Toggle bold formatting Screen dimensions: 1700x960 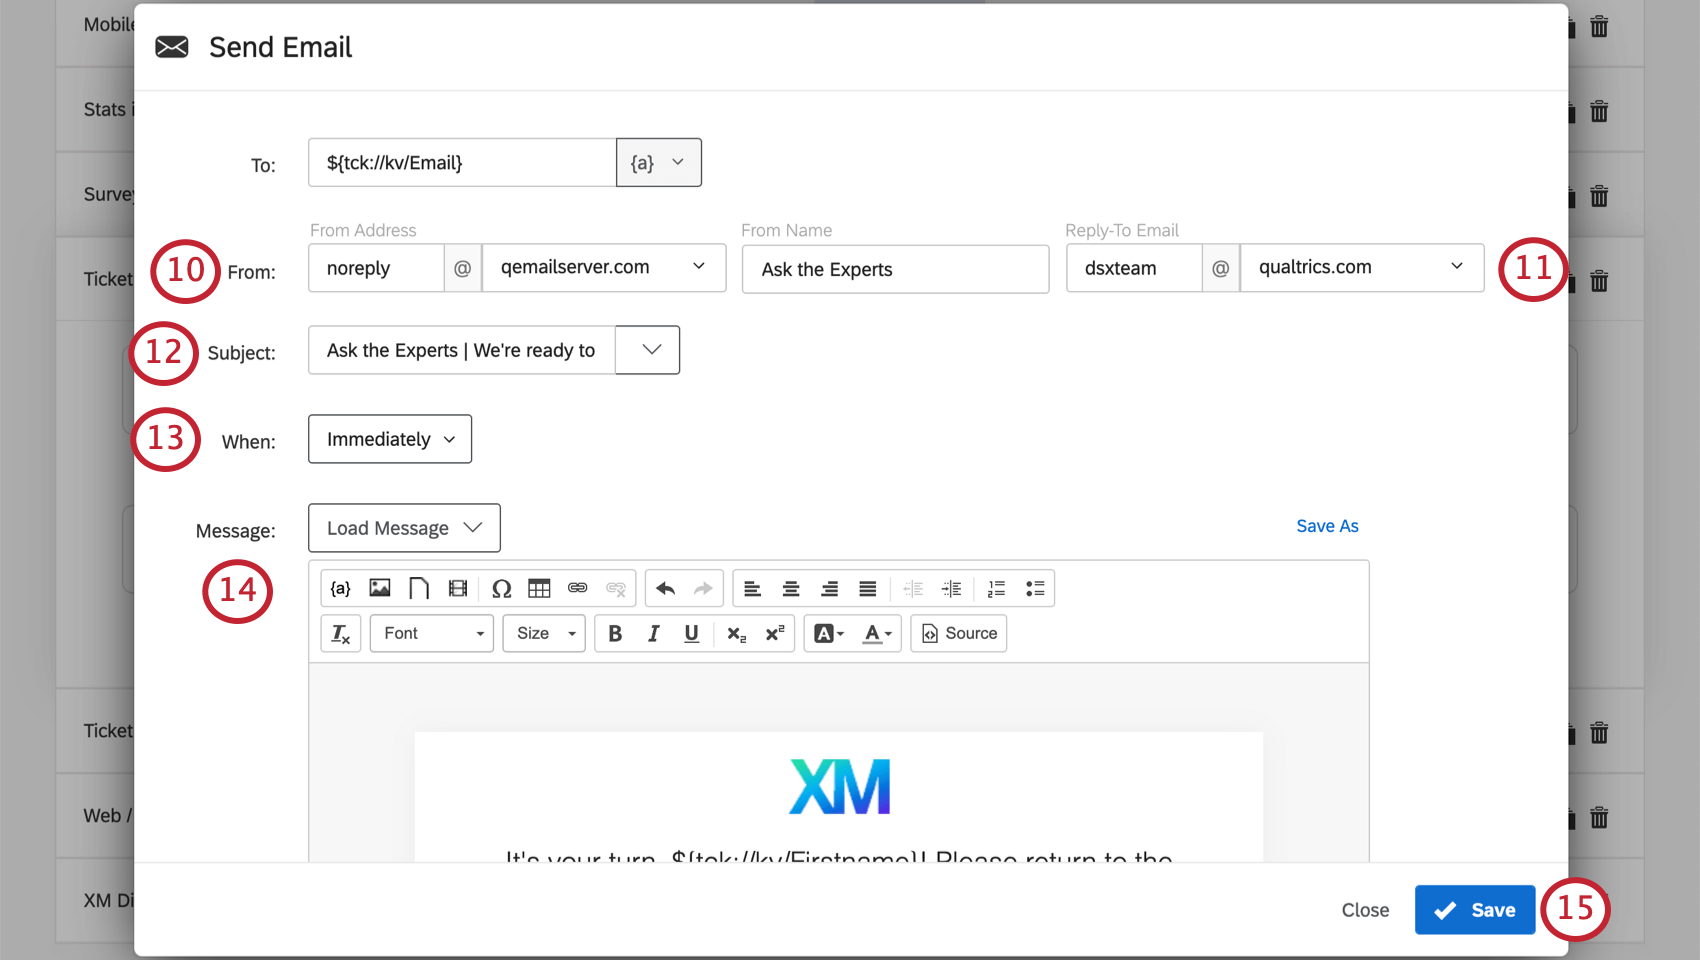point(615,633)
